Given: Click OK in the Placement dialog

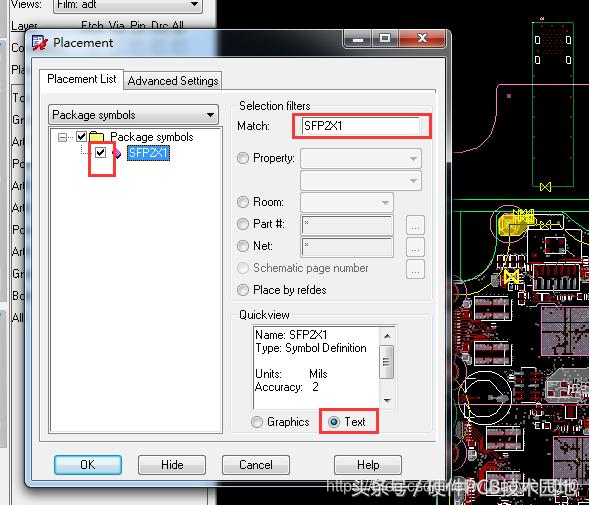Looking at the screenshot, I should coord(88,465).
